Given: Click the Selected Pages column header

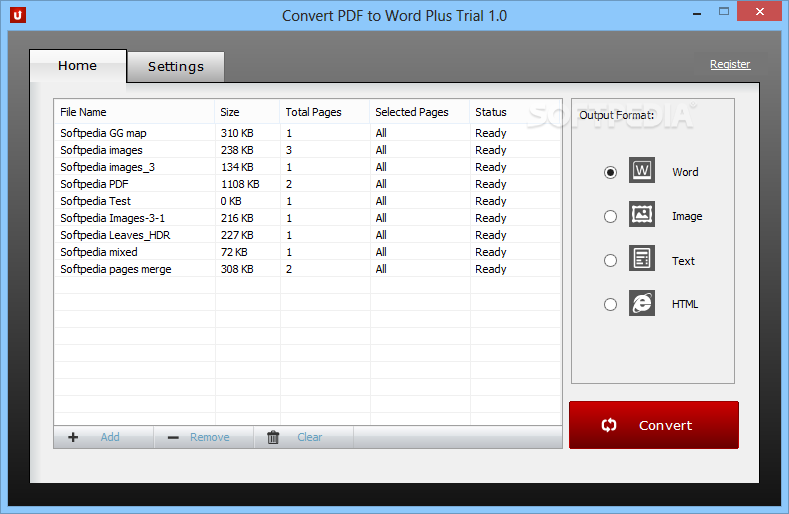Looking at the screenshot, I should pyautogui.click(x=420, y=112).
